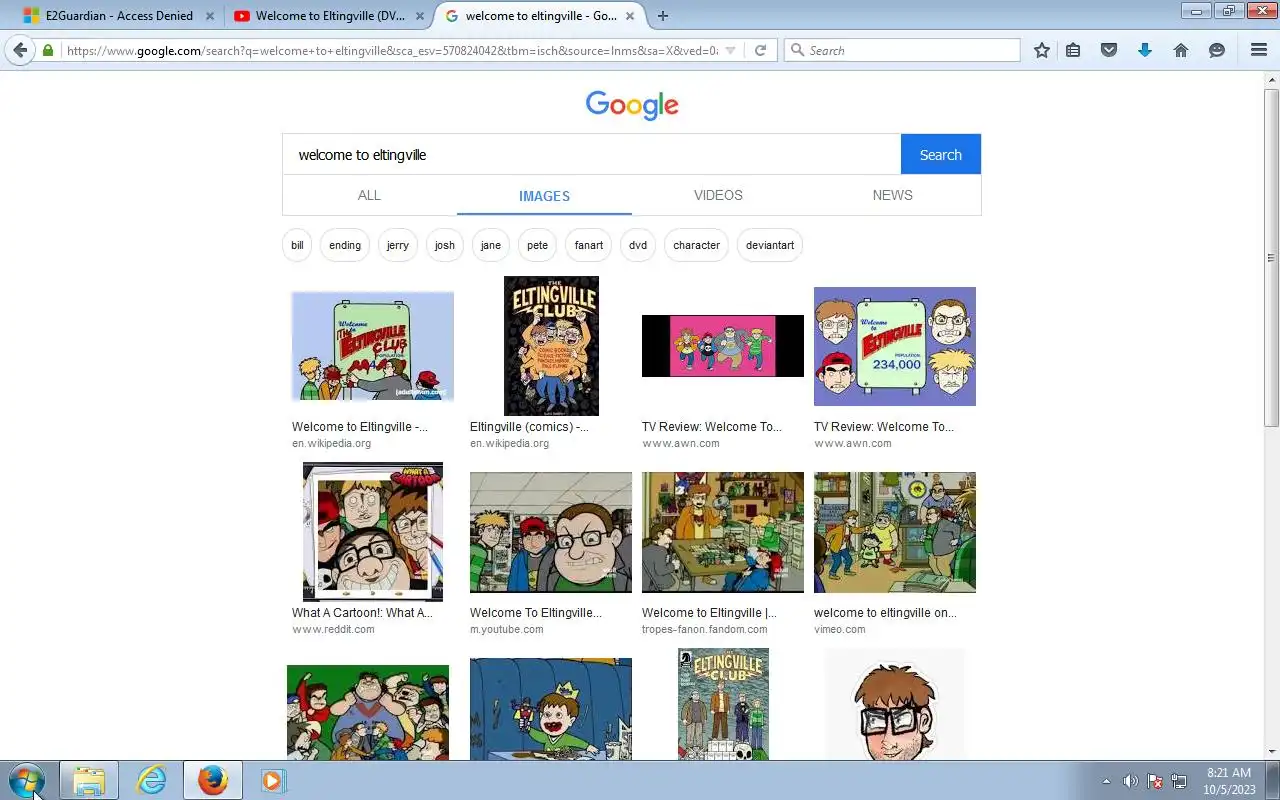Open the volume speaker tray icon
Screen dimensions: 1280x800
[x=1130, y=781]
